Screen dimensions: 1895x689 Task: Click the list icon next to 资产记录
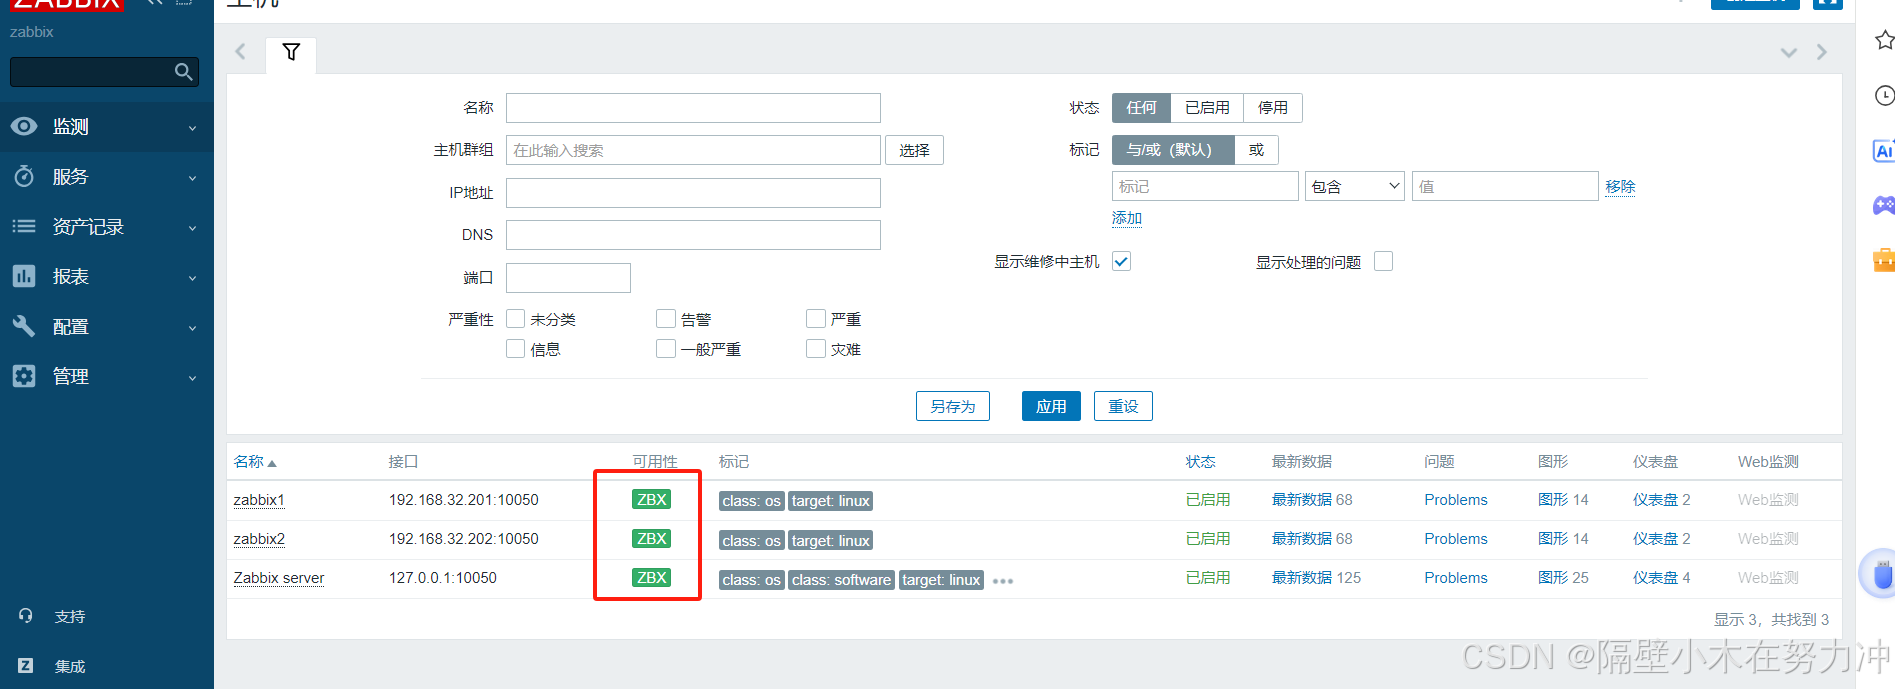pyautogui.click(x=24, y=226)
